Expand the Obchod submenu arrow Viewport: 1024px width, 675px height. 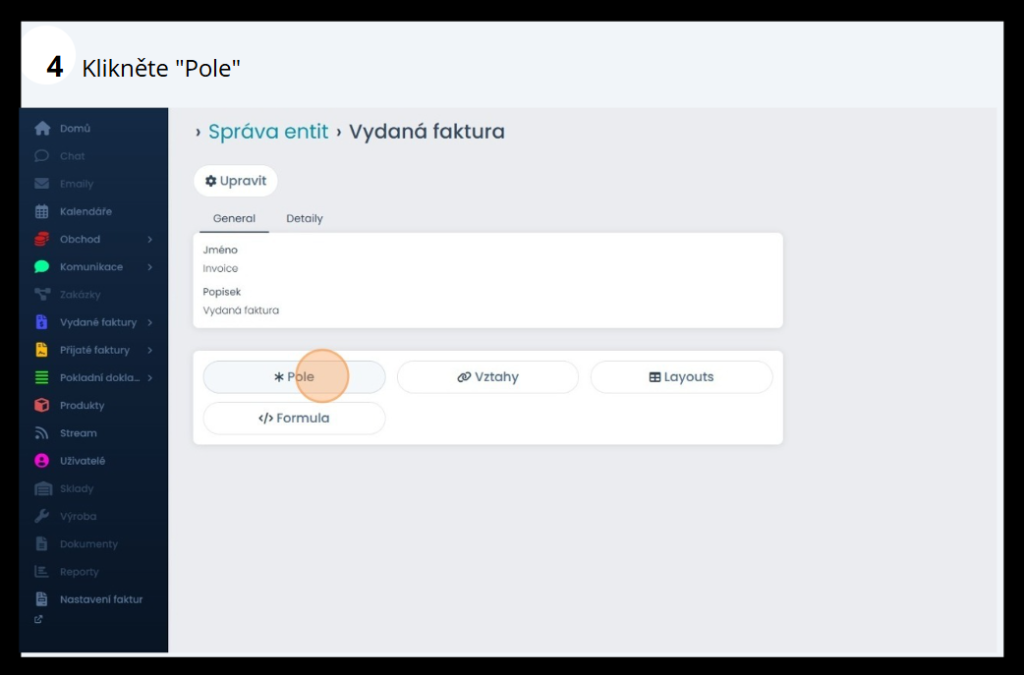point(150,240)
